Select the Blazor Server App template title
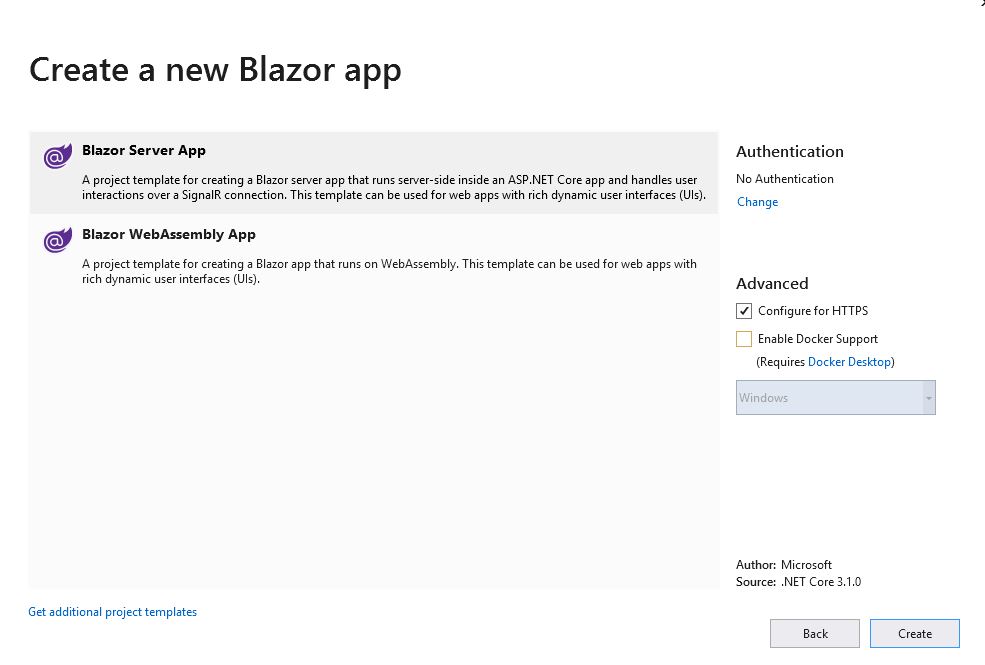Screen dimensions: 985x665 [144, 151]
